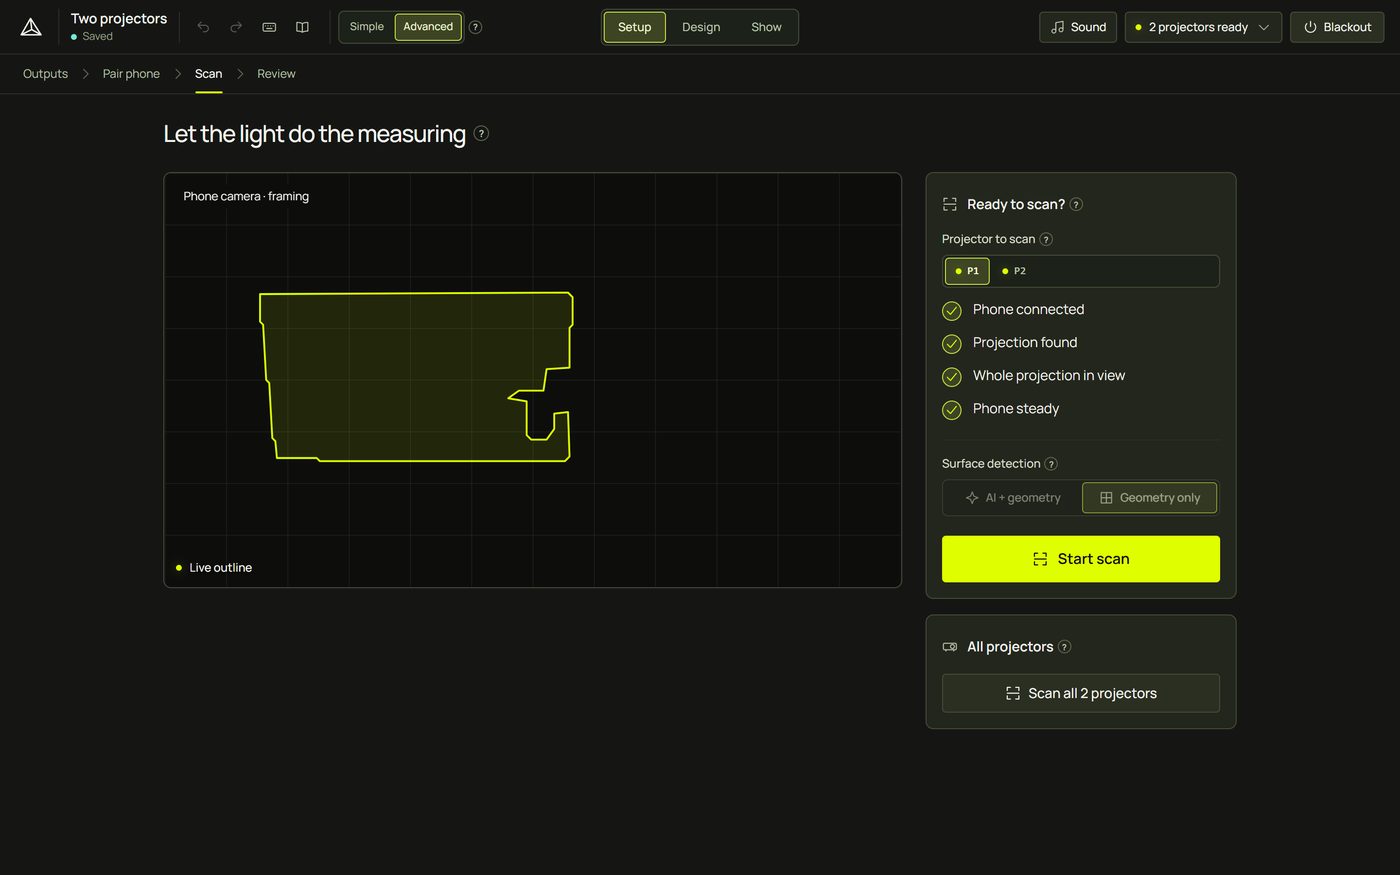Click the Phone camera · framing label
The height and width of the screenshot is (875, 1400).
click(x=246, y=196)
